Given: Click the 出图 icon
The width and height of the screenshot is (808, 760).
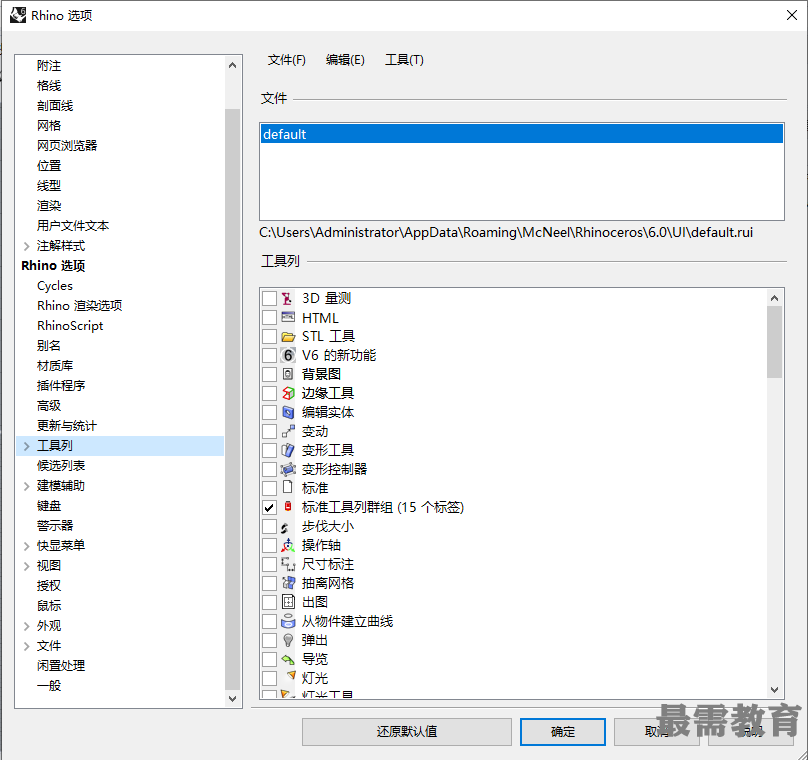Looking at the screenshot, I should pos(288,602).
